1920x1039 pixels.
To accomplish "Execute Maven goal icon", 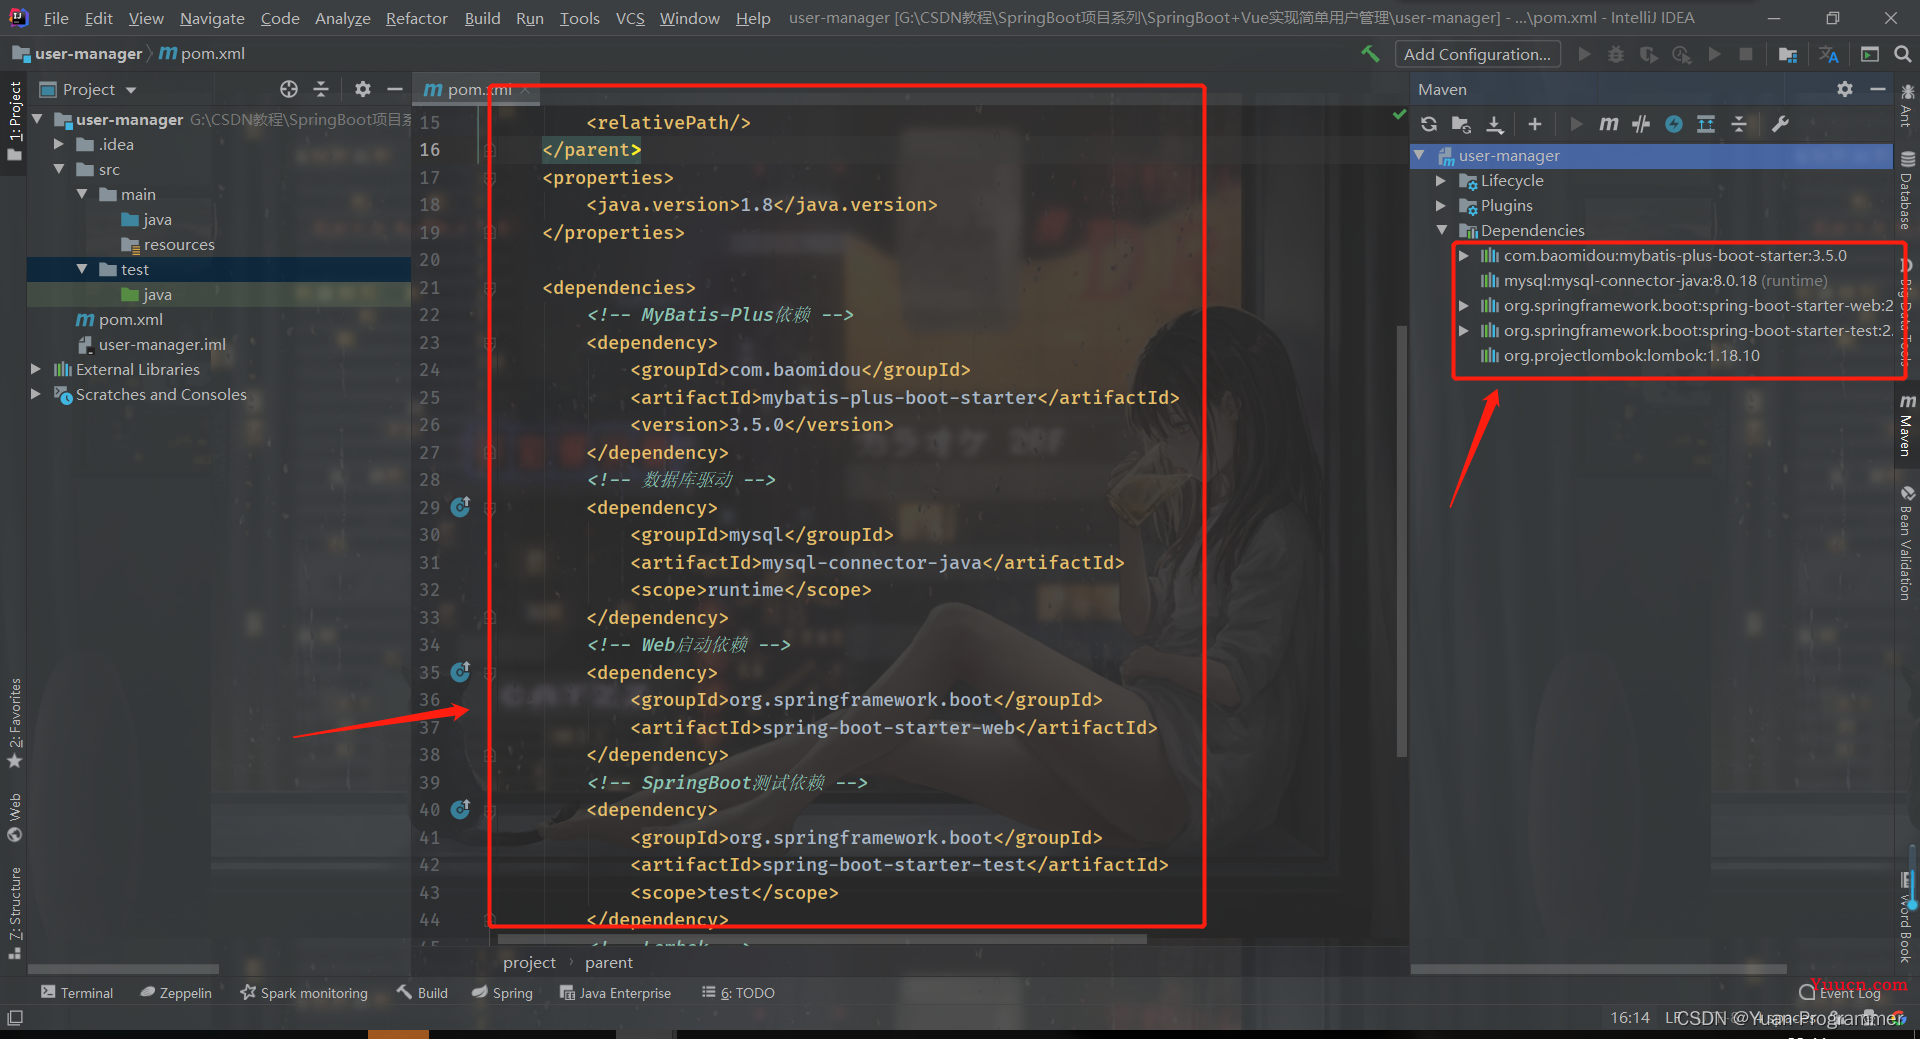I will point(1608,124).
